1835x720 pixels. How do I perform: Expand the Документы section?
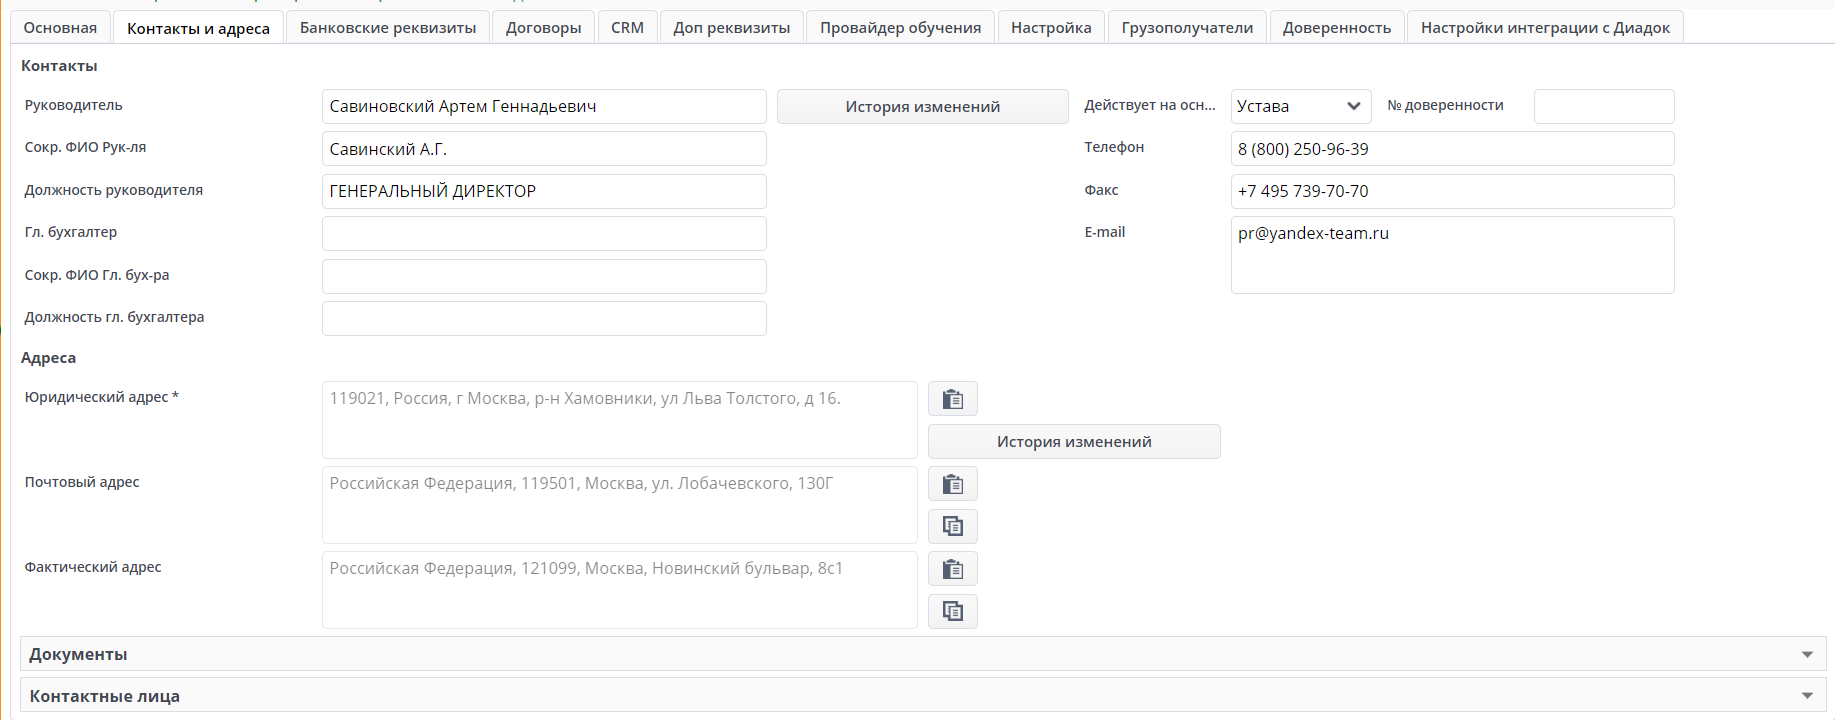(x=922, y=654)
